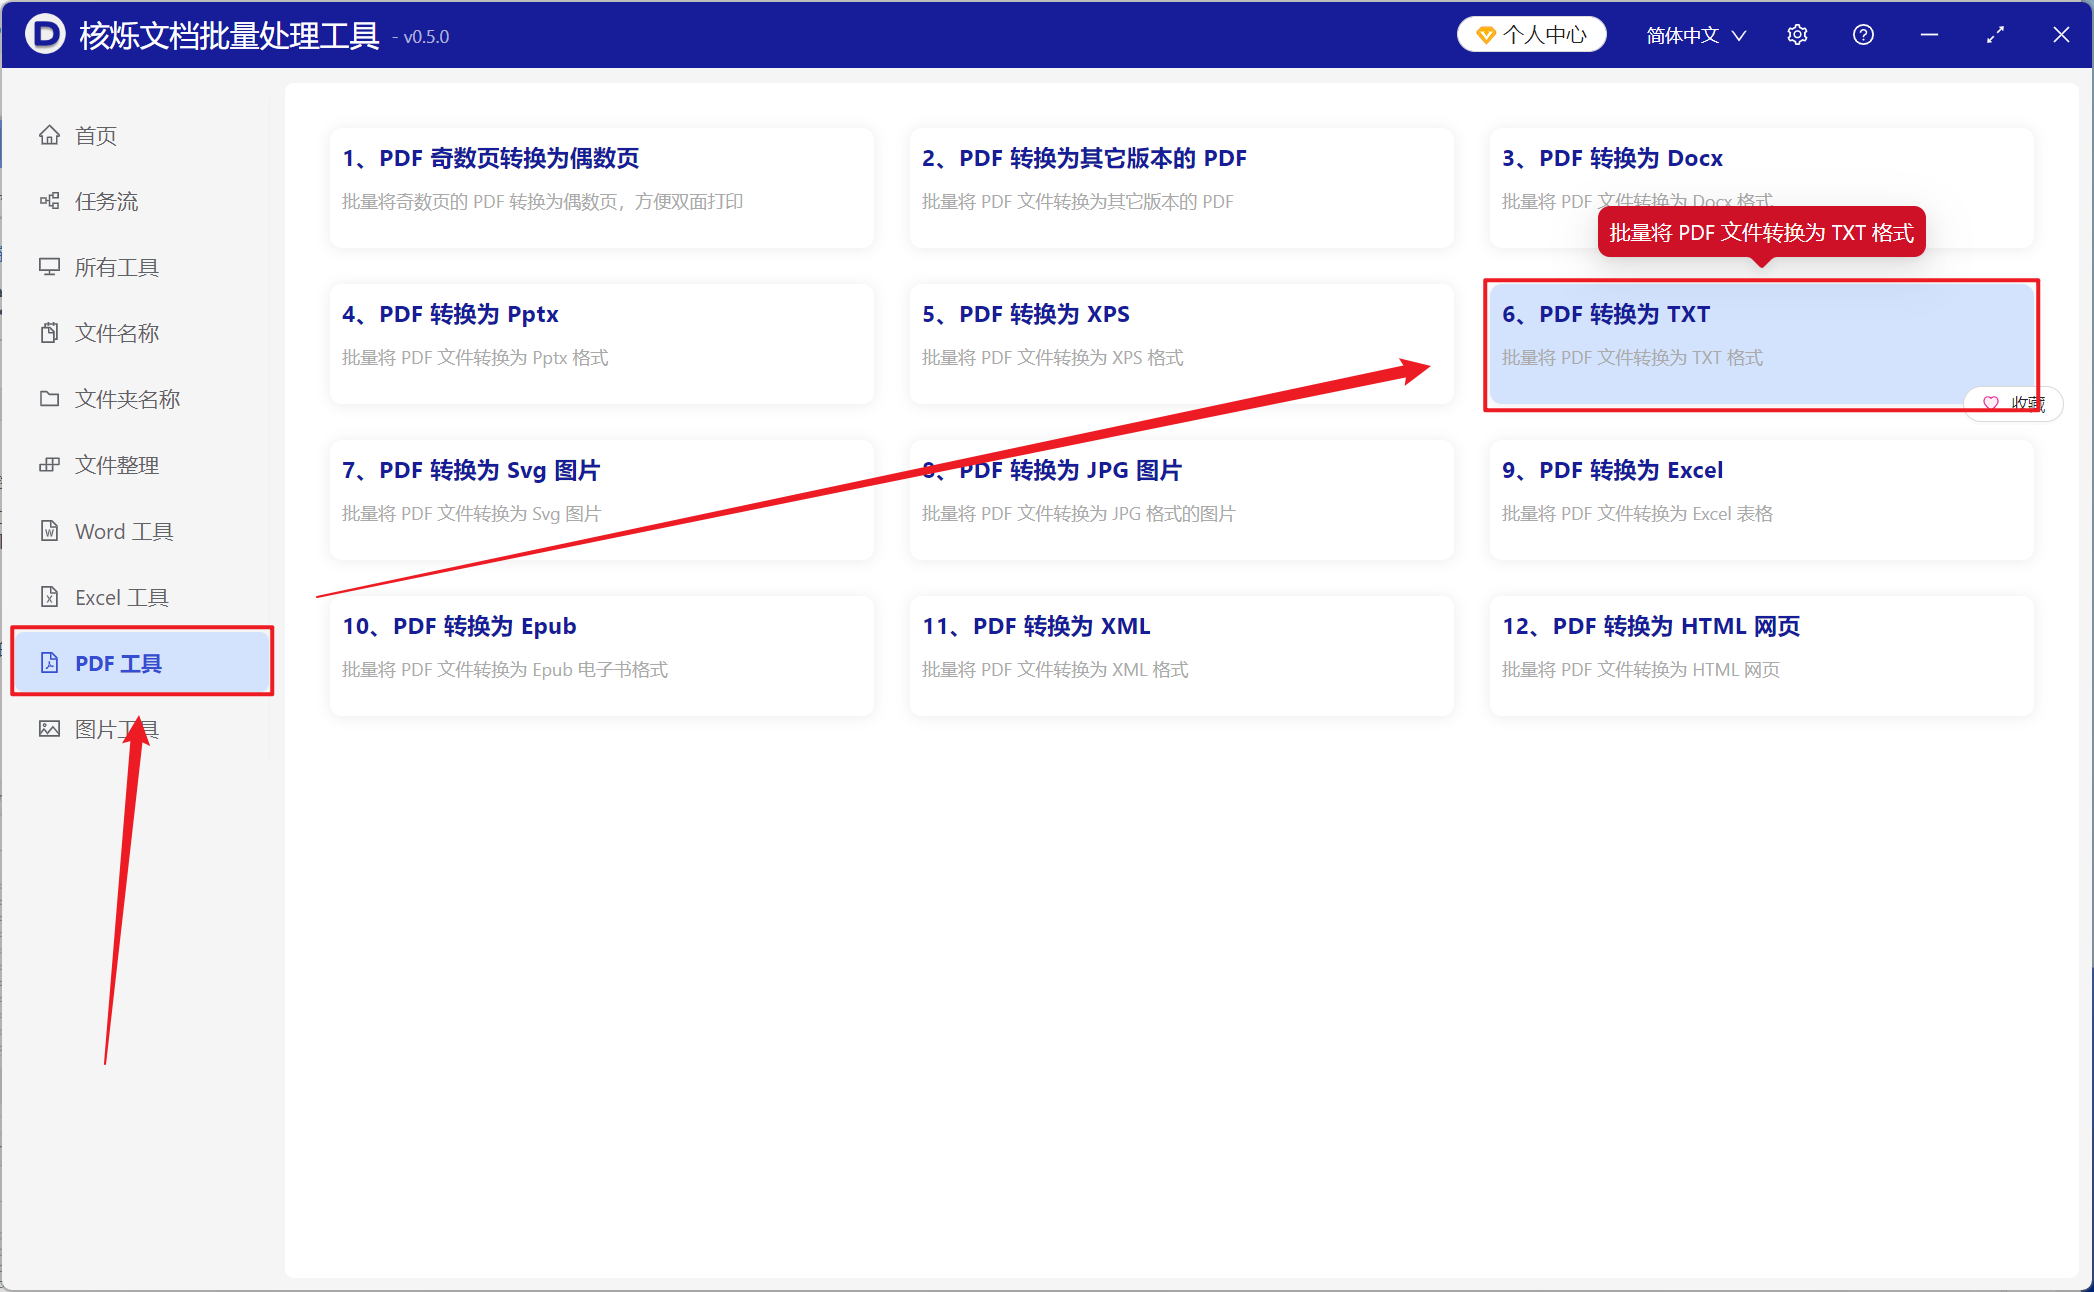
Task: Open 任务流 from the sidebar
Action: click(x=141, y=201)
